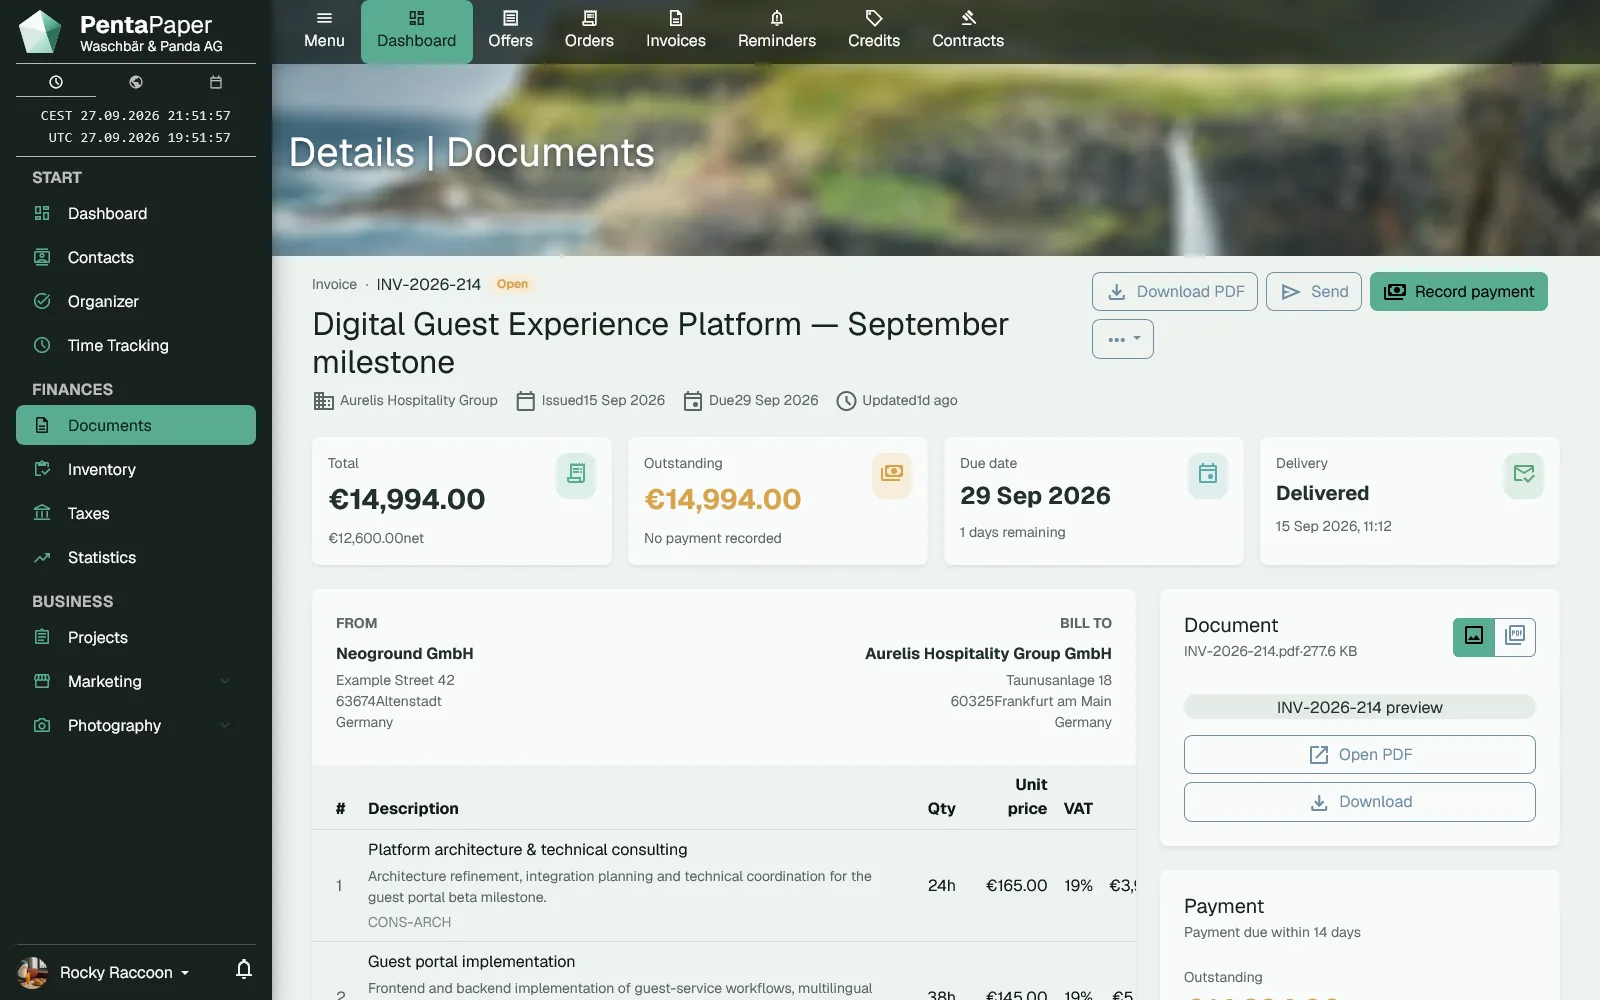Open Time Tracking in the sidebar

point(136,345)
